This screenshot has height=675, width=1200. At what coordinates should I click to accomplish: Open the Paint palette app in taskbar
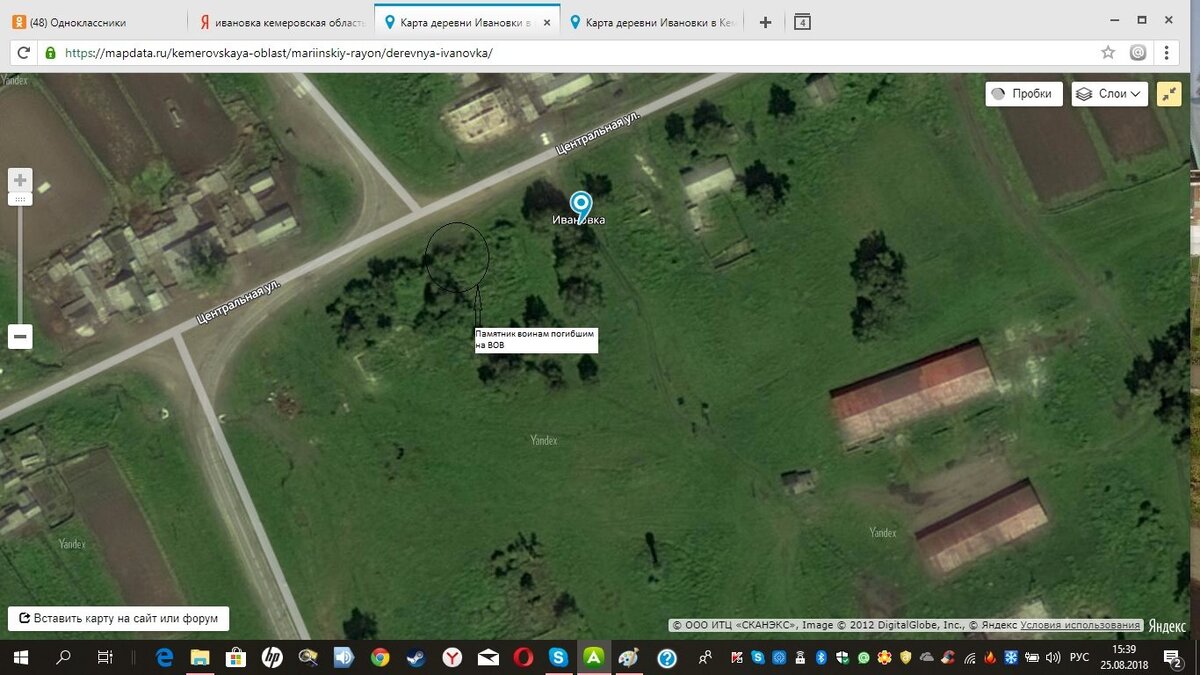coord(629,657)
